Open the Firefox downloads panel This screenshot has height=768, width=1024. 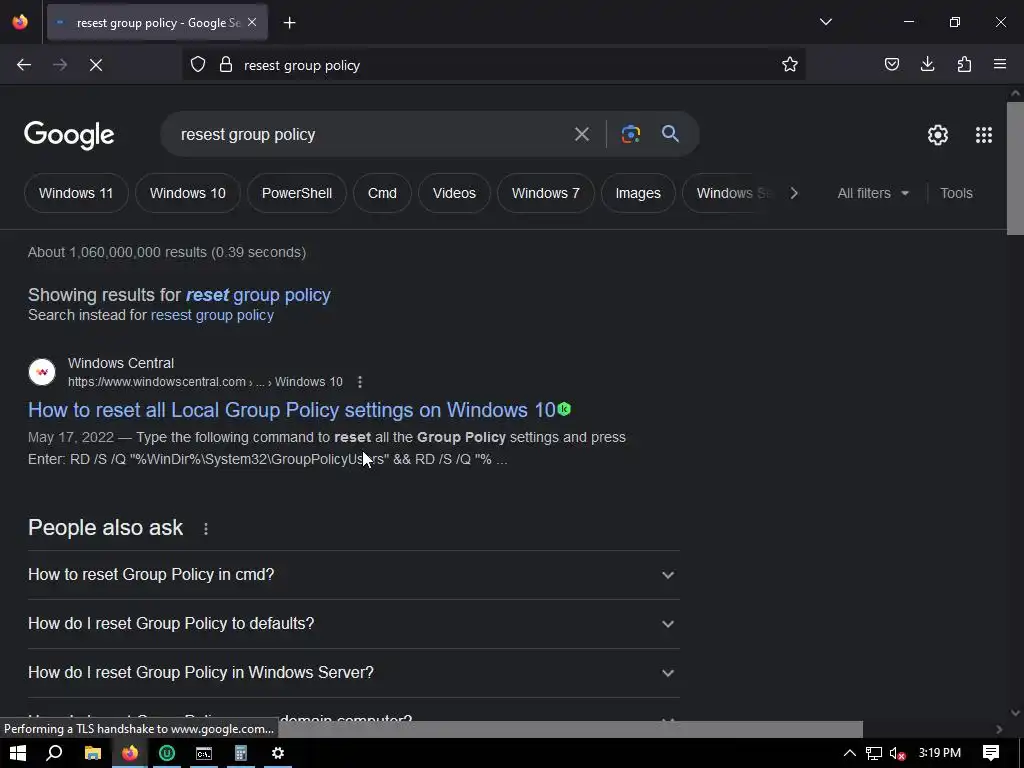927,64
